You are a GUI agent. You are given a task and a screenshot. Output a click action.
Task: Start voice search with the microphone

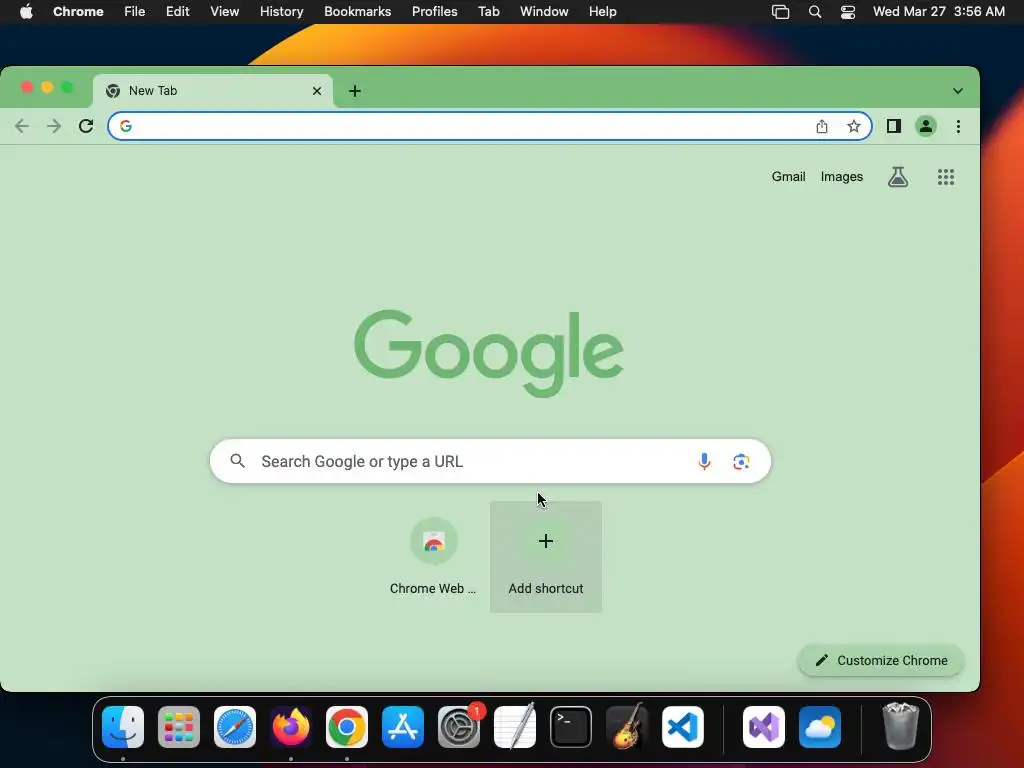click(704, 462)
